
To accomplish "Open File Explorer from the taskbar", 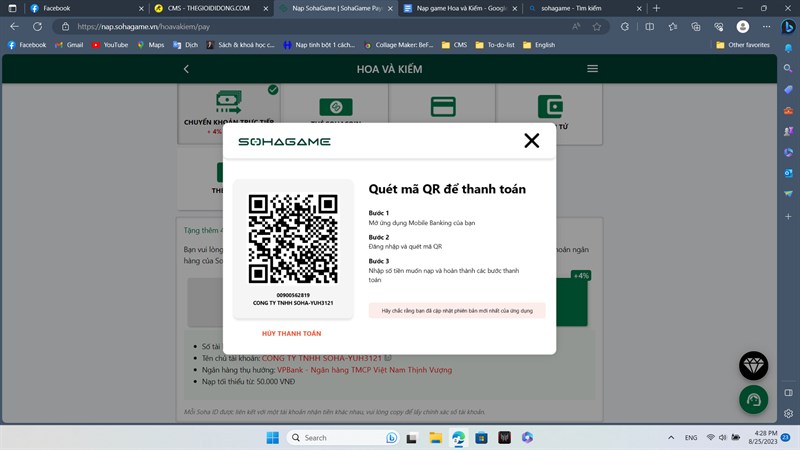I will tap(435, 438).
